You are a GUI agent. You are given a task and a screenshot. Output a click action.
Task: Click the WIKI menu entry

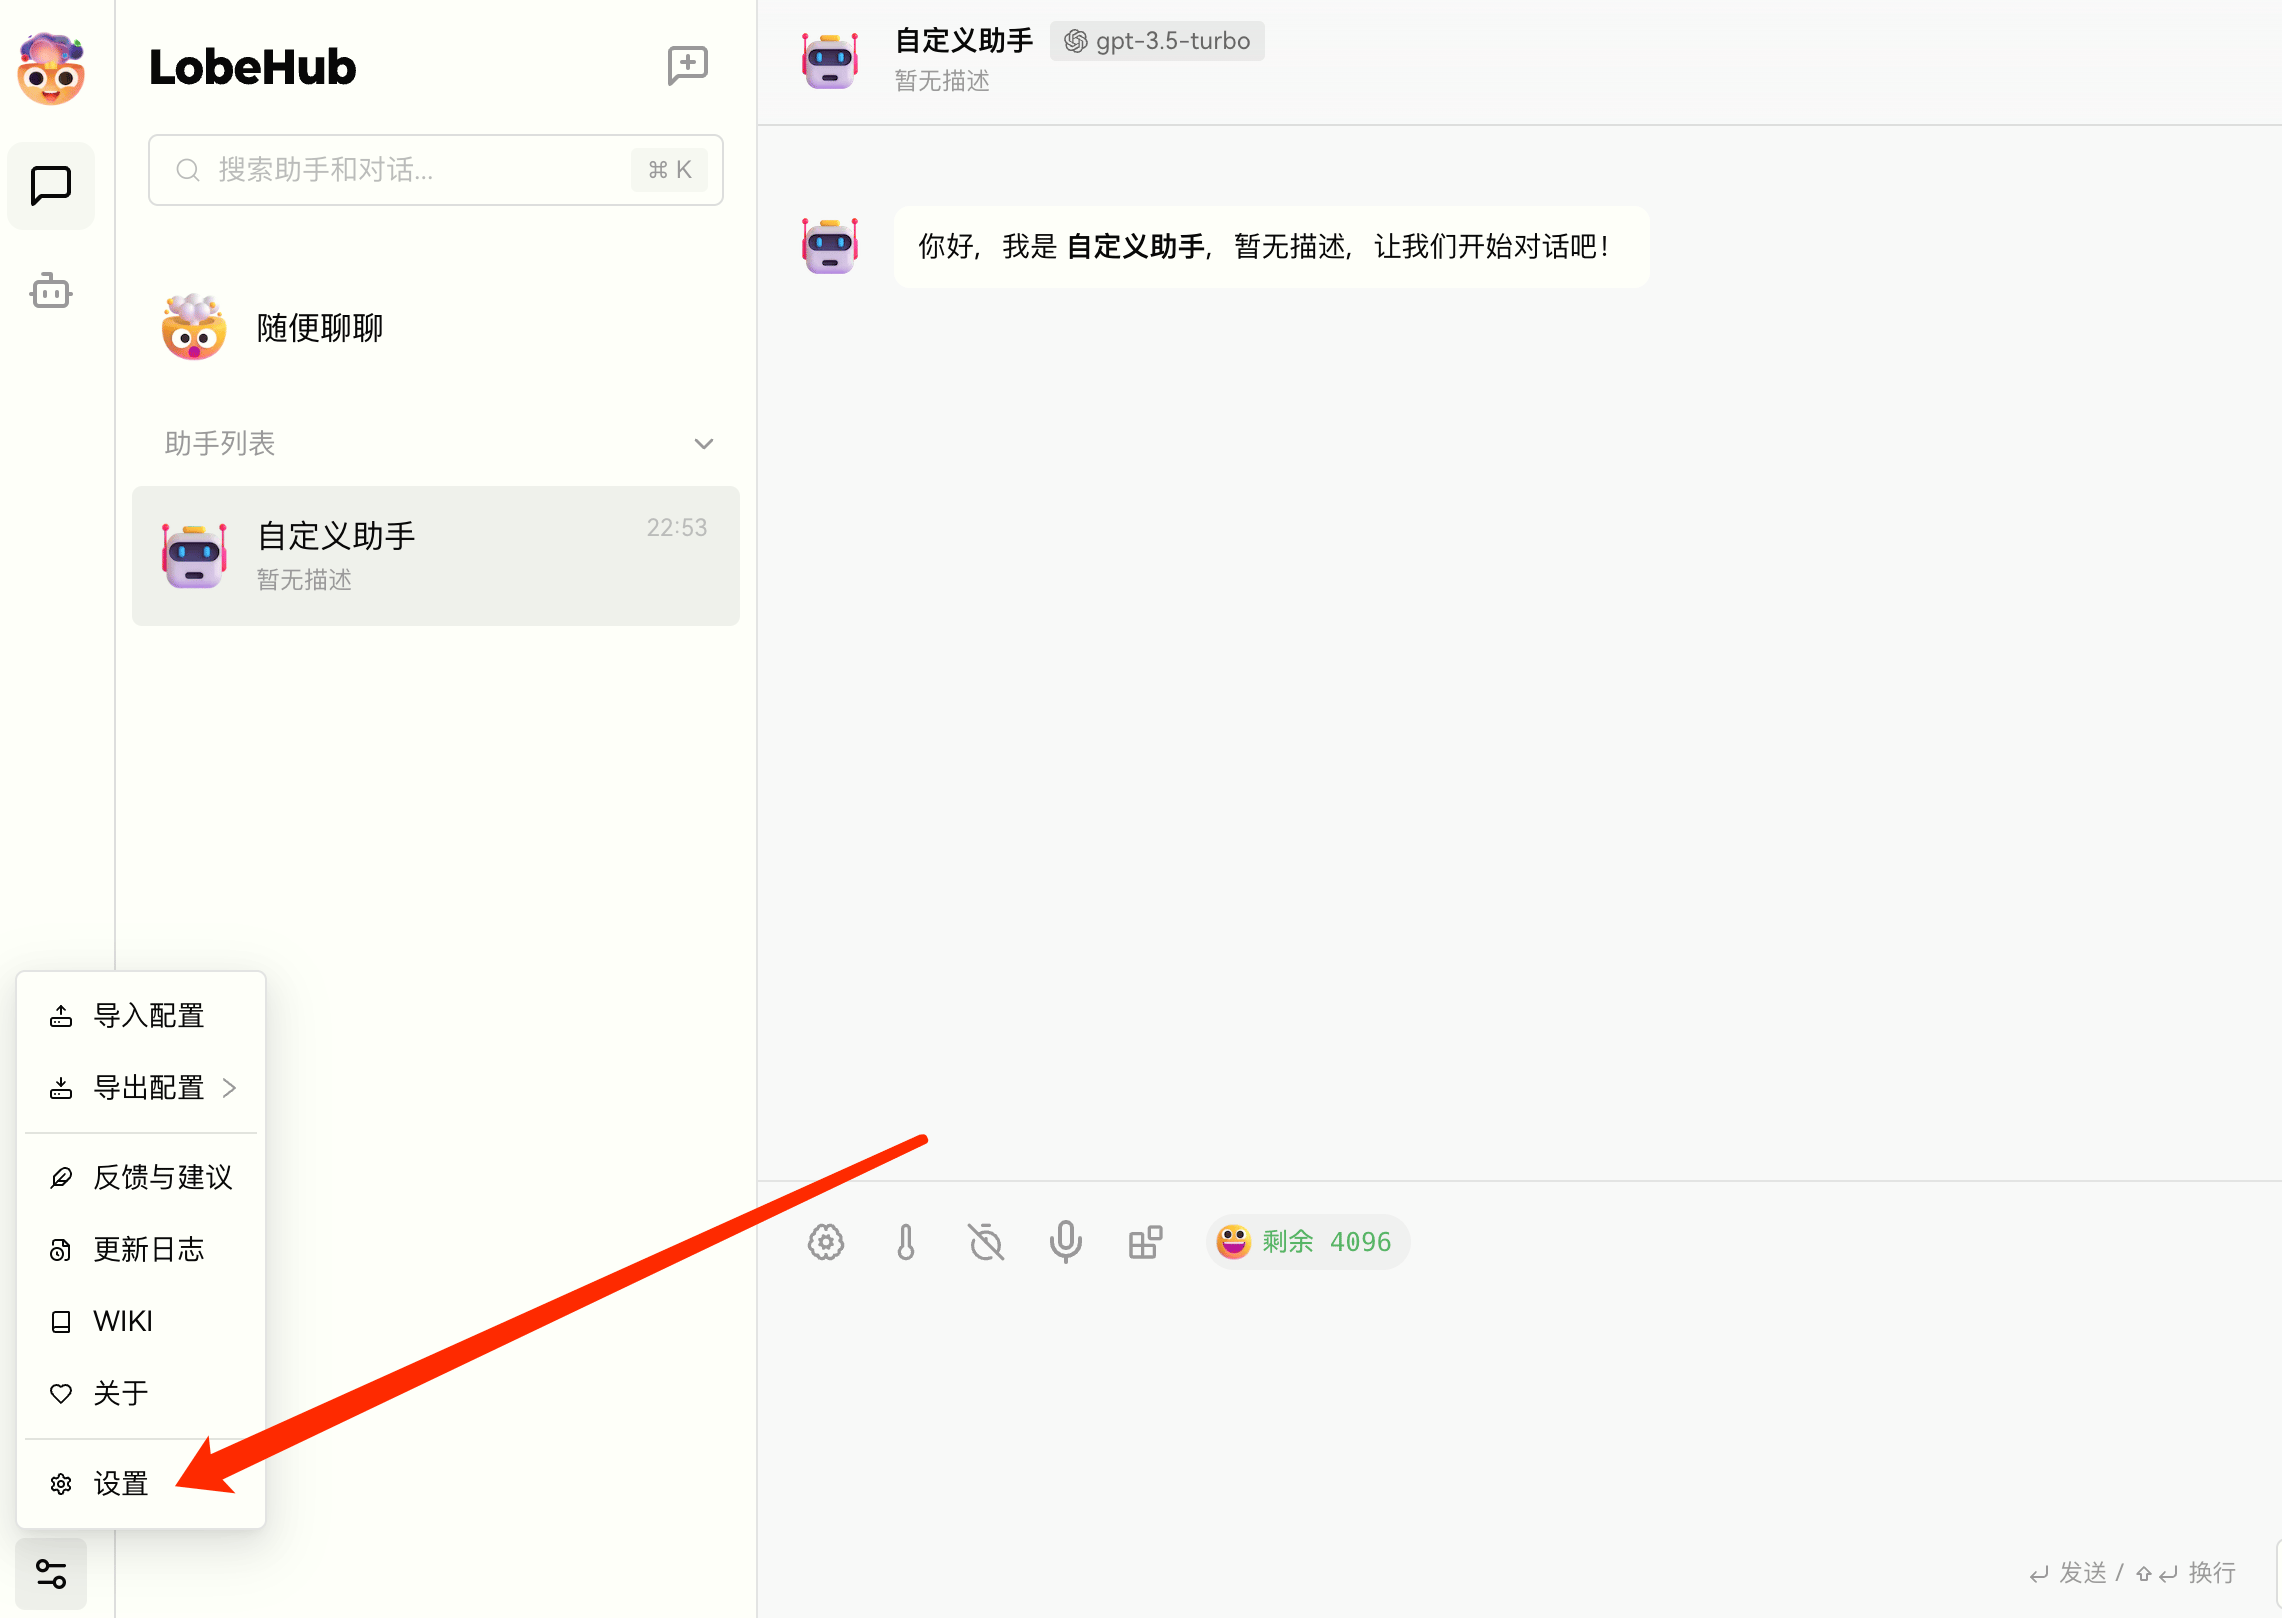click(x=123, y=1320)
